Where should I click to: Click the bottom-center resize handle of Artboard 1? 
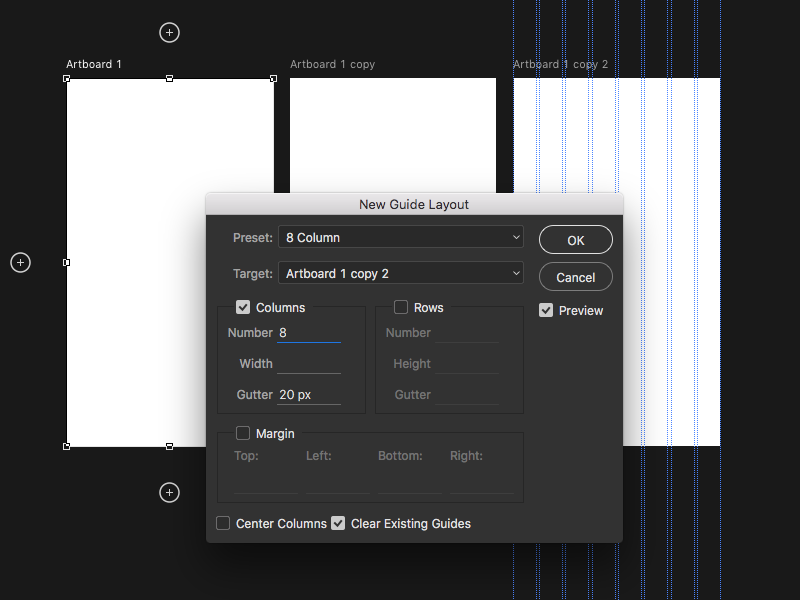pyautogui.click(x=169, y=446)
